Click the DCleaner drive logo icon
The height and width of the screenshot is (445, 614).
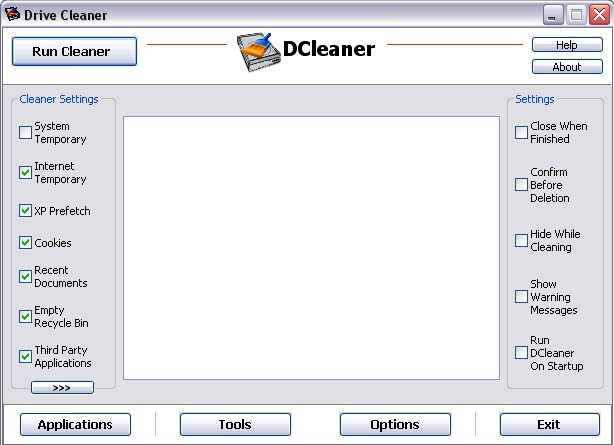click(259, 52)
